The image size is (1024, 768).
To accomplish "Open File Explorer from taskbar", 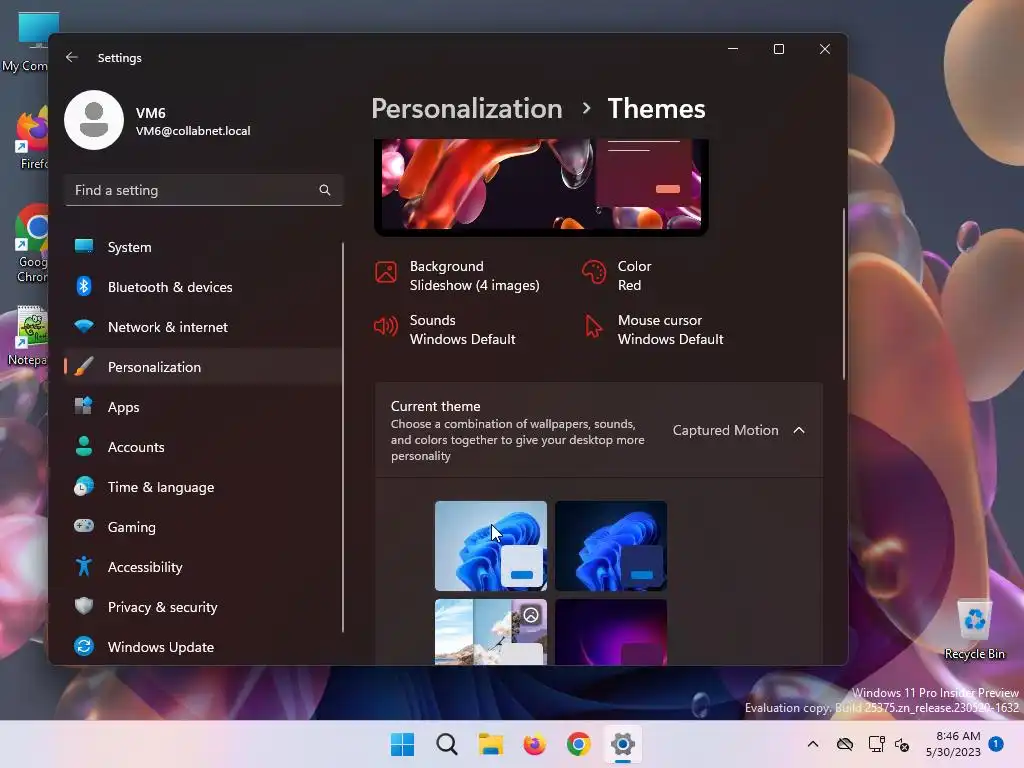I will tap(490, 744).
